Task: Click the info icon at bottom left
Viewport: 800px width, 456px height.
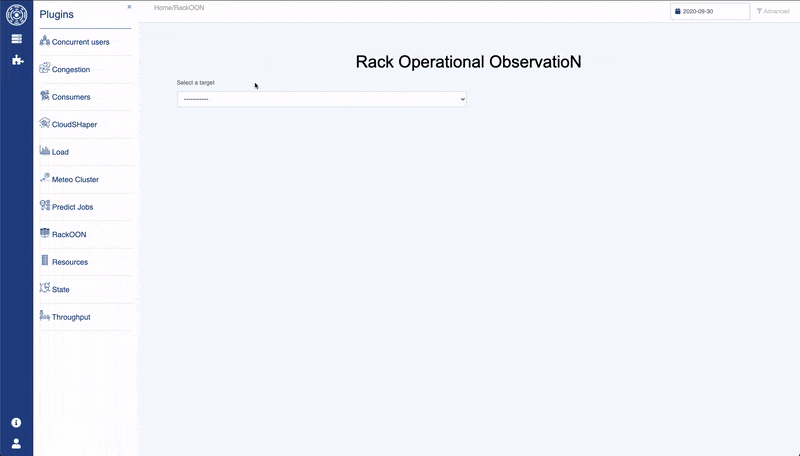Action: (x=16, y=423)
